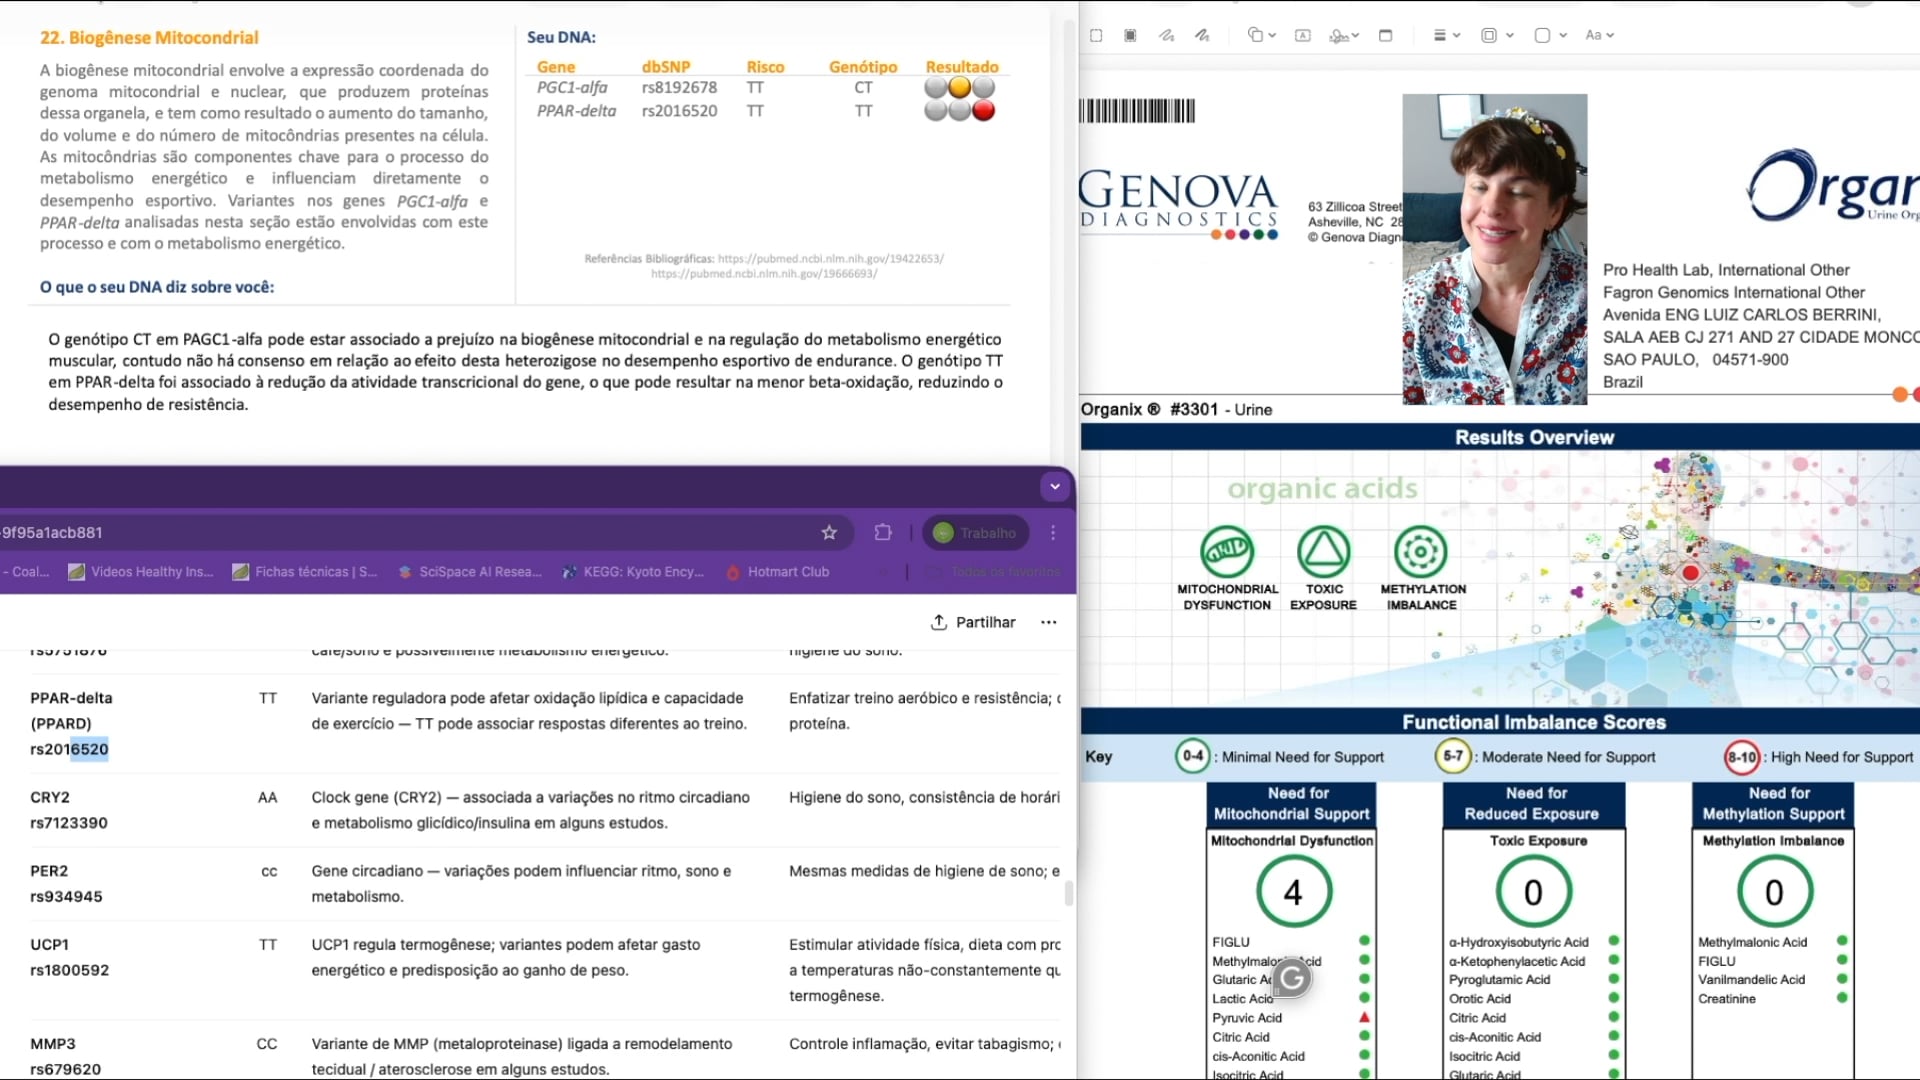Click the Methylation Imbalance icon
This screenshot has height=1080, width=1920.
[1421, 551]
